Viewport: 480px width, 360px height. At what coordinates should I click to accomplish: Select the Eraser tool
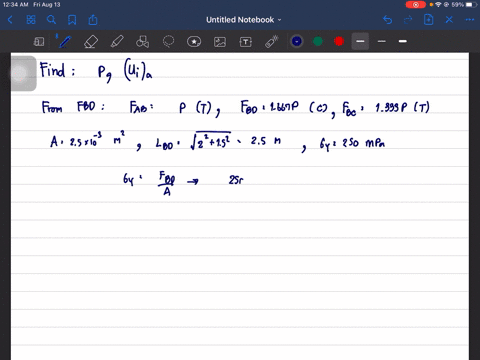(x=91, y=42)
